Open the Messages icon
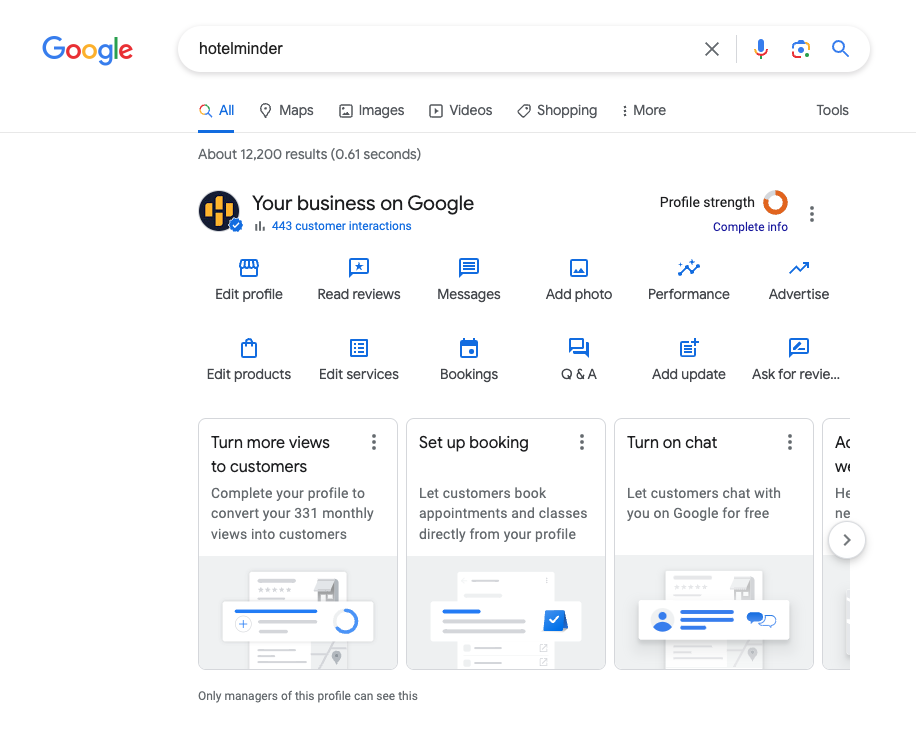The image size is (916, 736). (x=469, y=268)
